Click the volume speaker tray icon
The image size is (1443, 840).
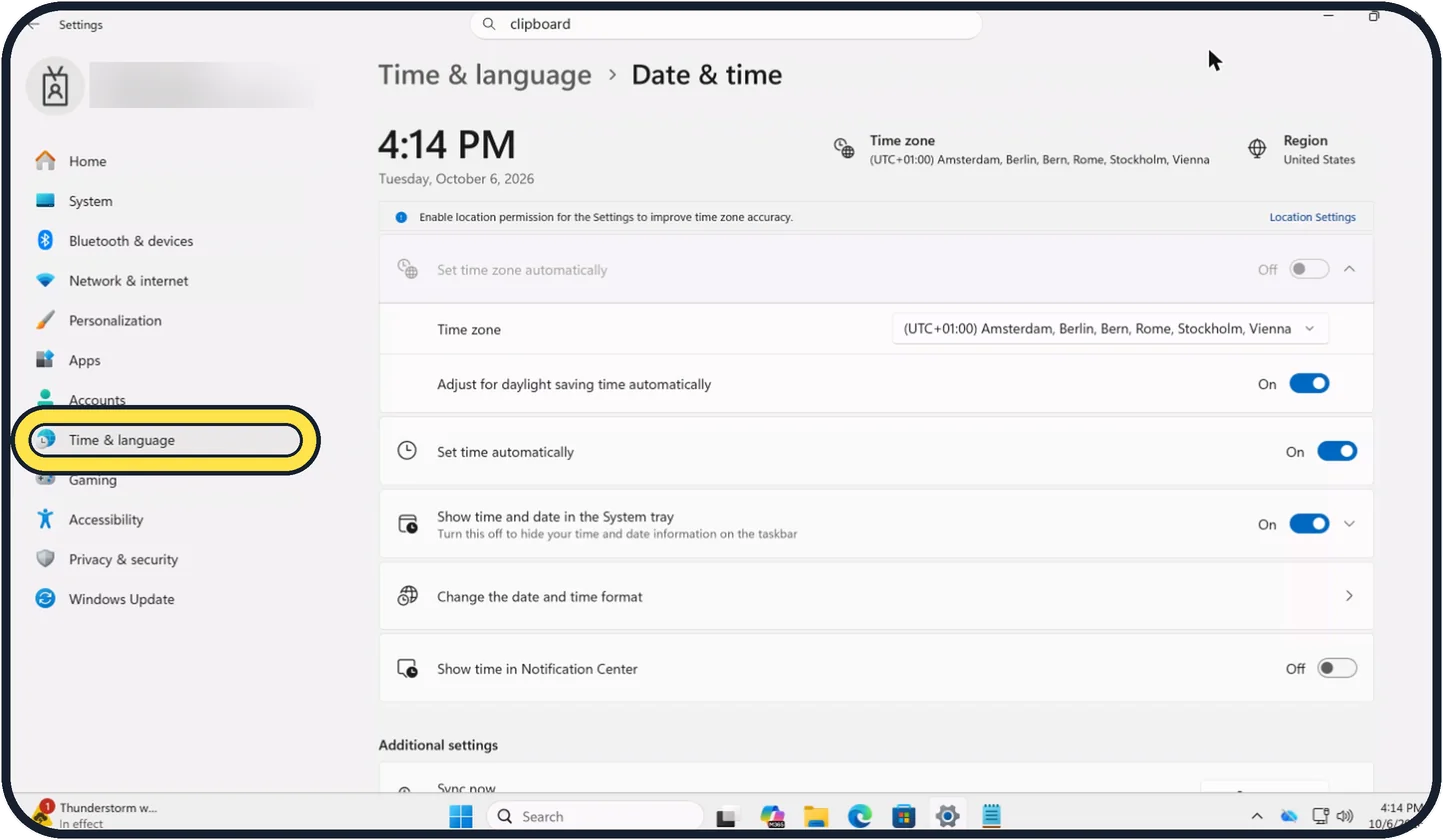(1345, 816)
